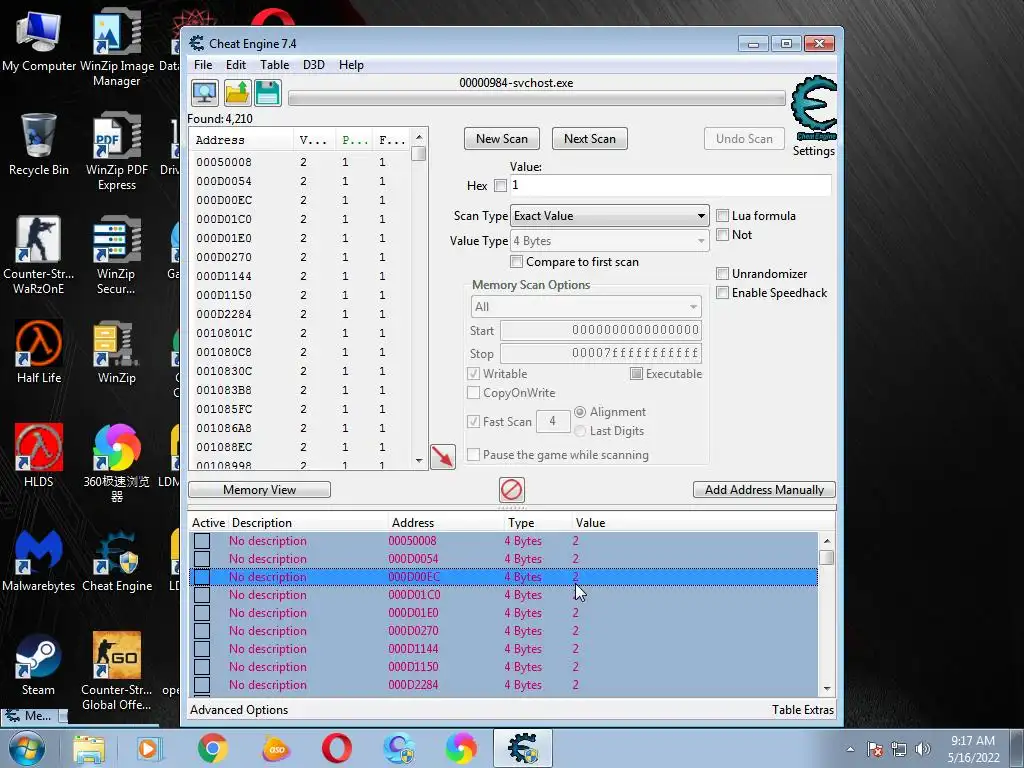Image resolution: width=1024 pixels, height=768 pixels.
Task: Open Steam desktop icon
Action: [39, 664]
